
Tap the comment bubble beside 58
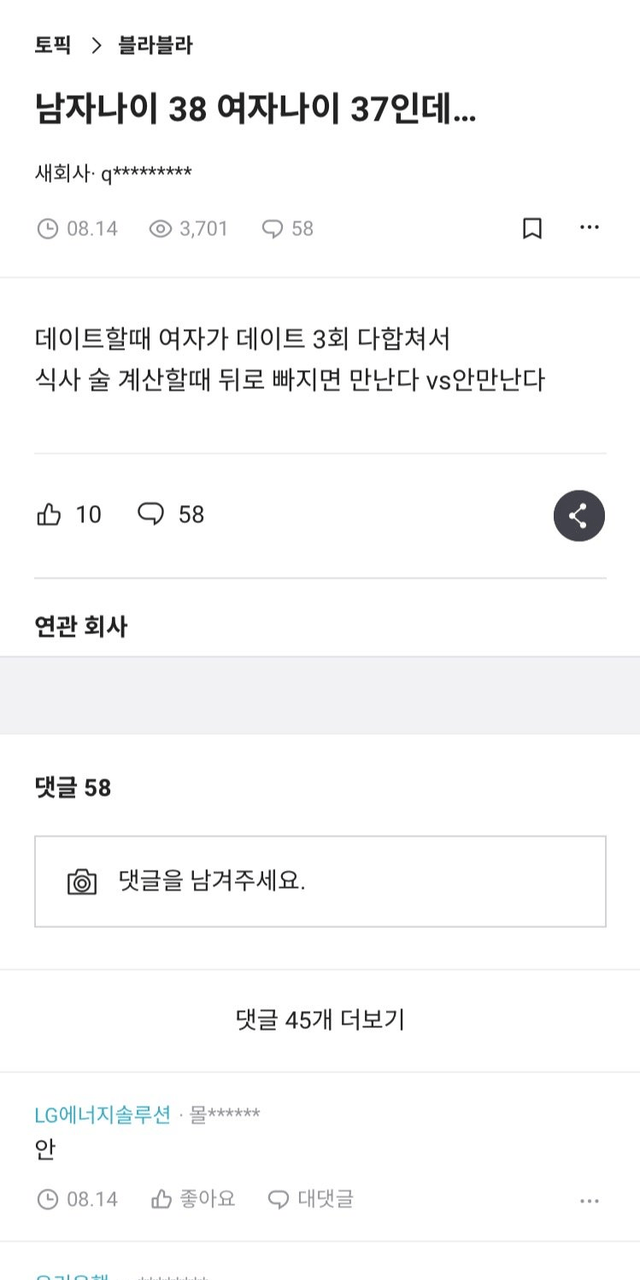(151, 514)
